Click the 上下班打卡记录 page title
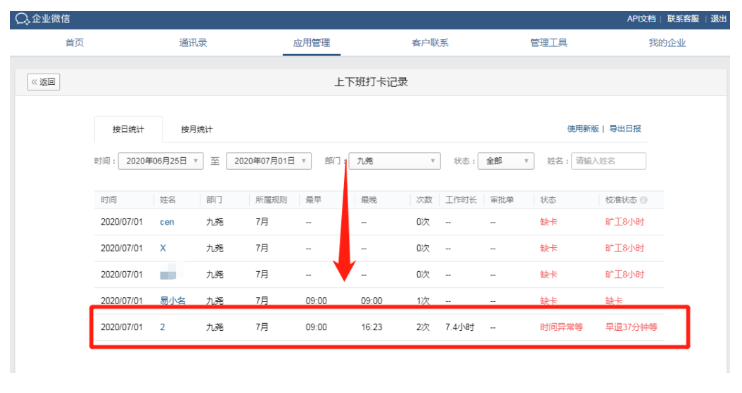 (x=371, y=82)
